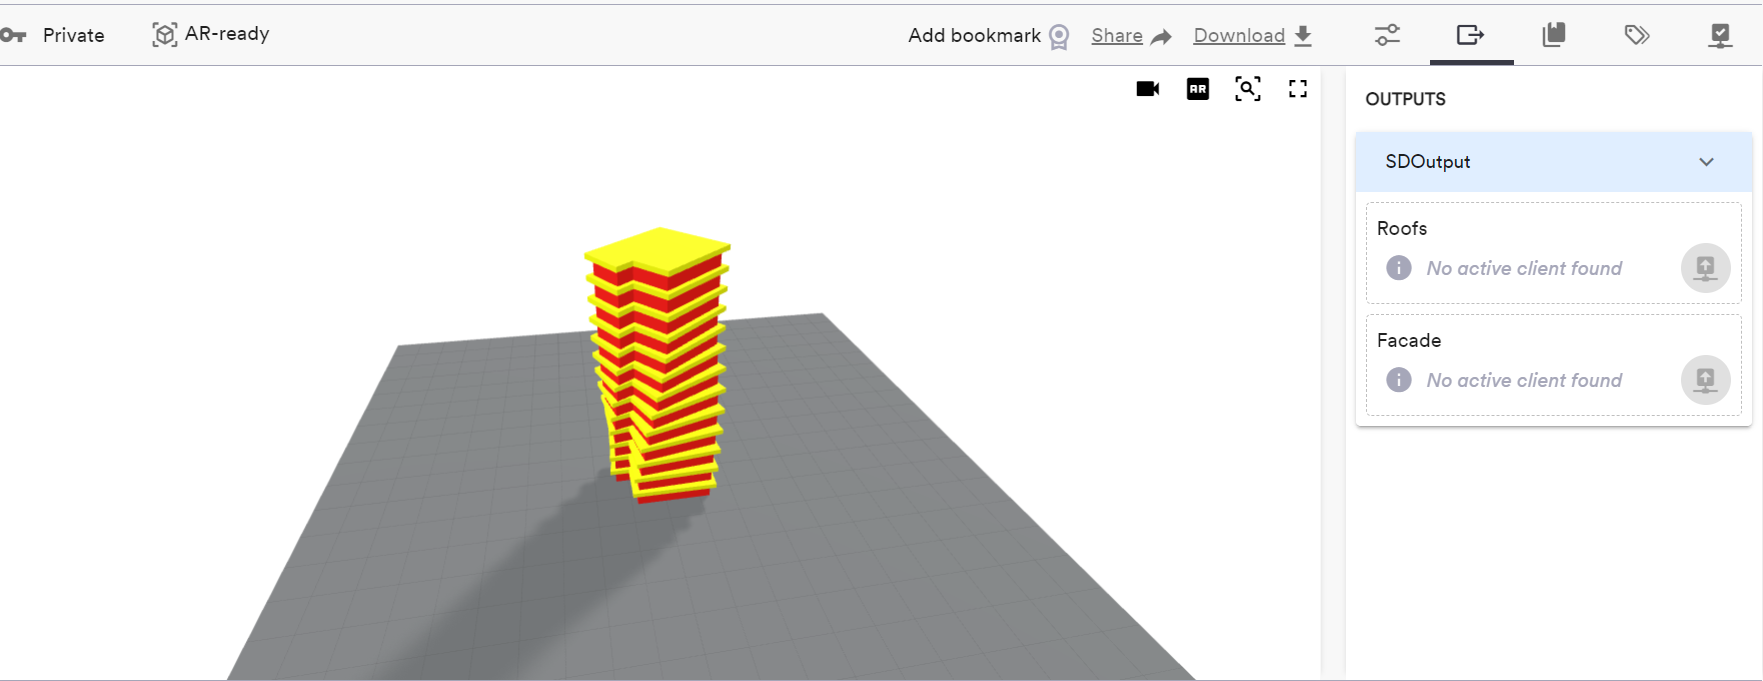Click the tags icon tab

1636,35
